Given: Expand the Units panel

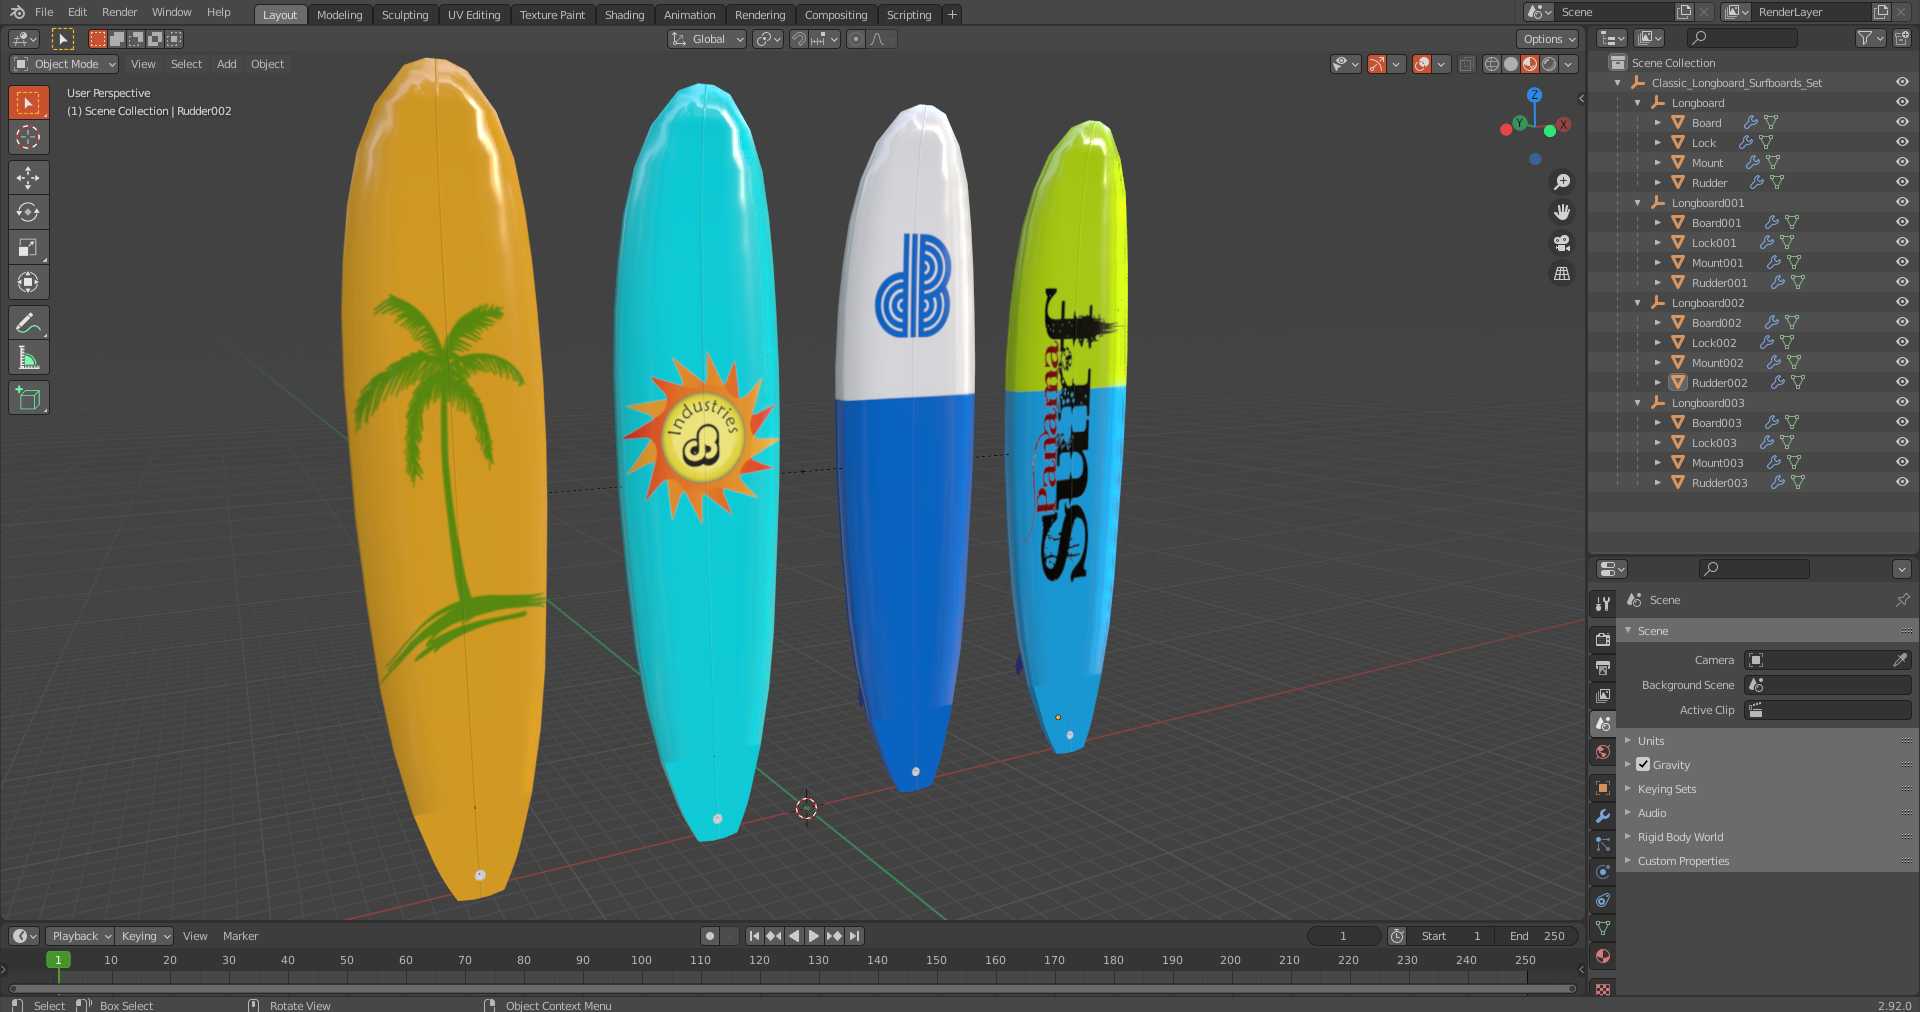Looking at the screenshot, I should click(x=1651, y=741).
